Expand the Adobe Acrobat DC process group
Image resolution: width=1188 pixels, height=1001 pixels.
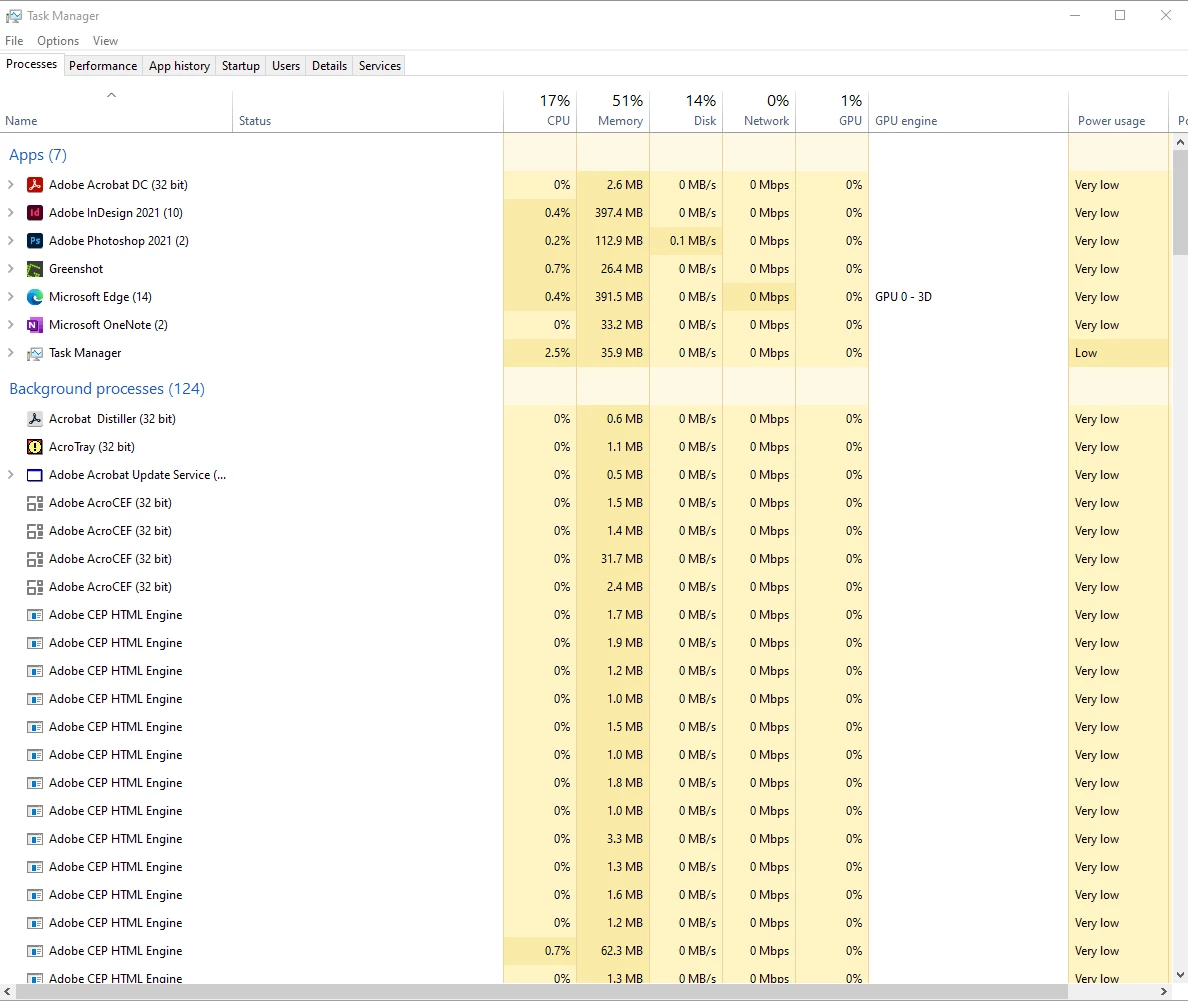[11, 185]
